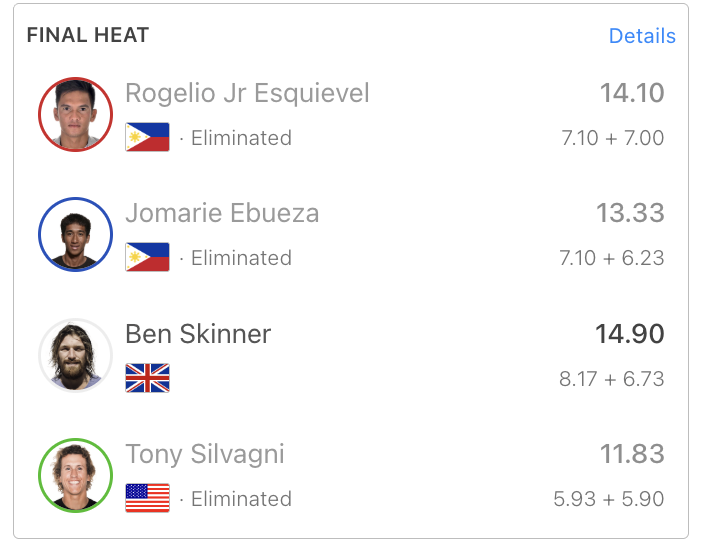Click Jomarie Ebueza's avatar photo
The width and height of the screenshot is (706, 546).
coord(75,234)
